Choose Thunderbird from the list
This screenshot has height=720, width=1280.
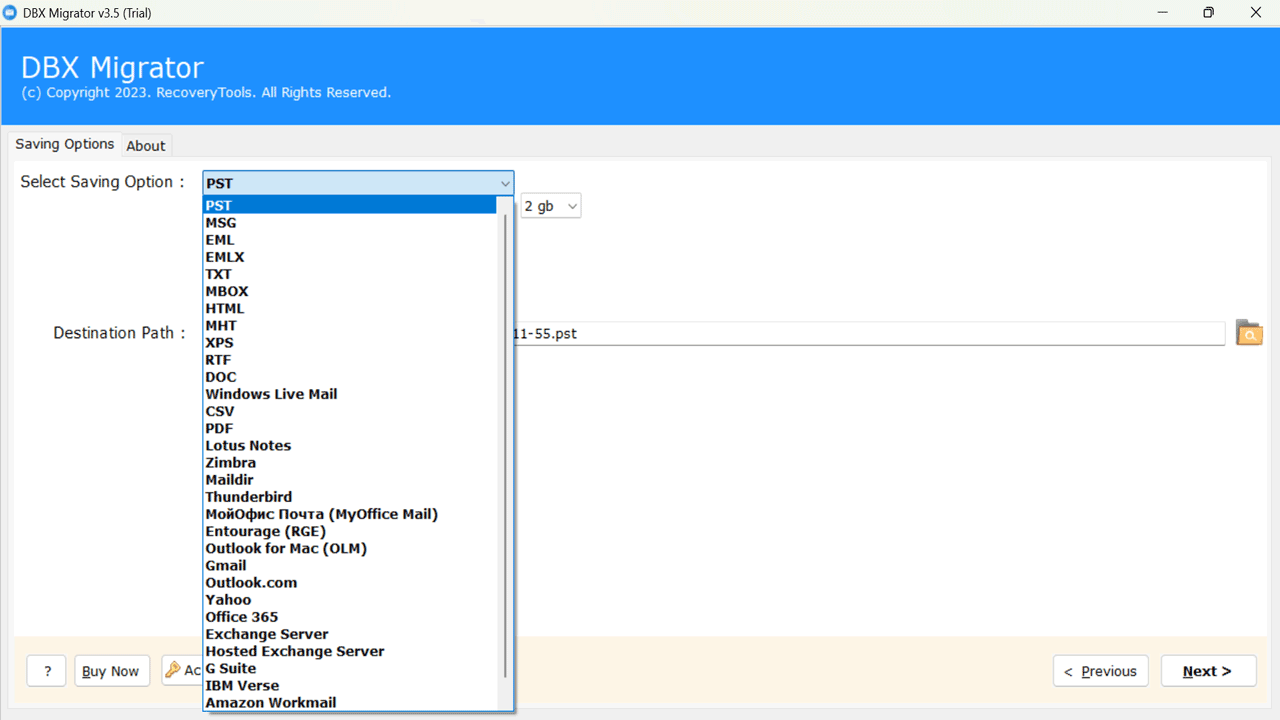[350, 497]
